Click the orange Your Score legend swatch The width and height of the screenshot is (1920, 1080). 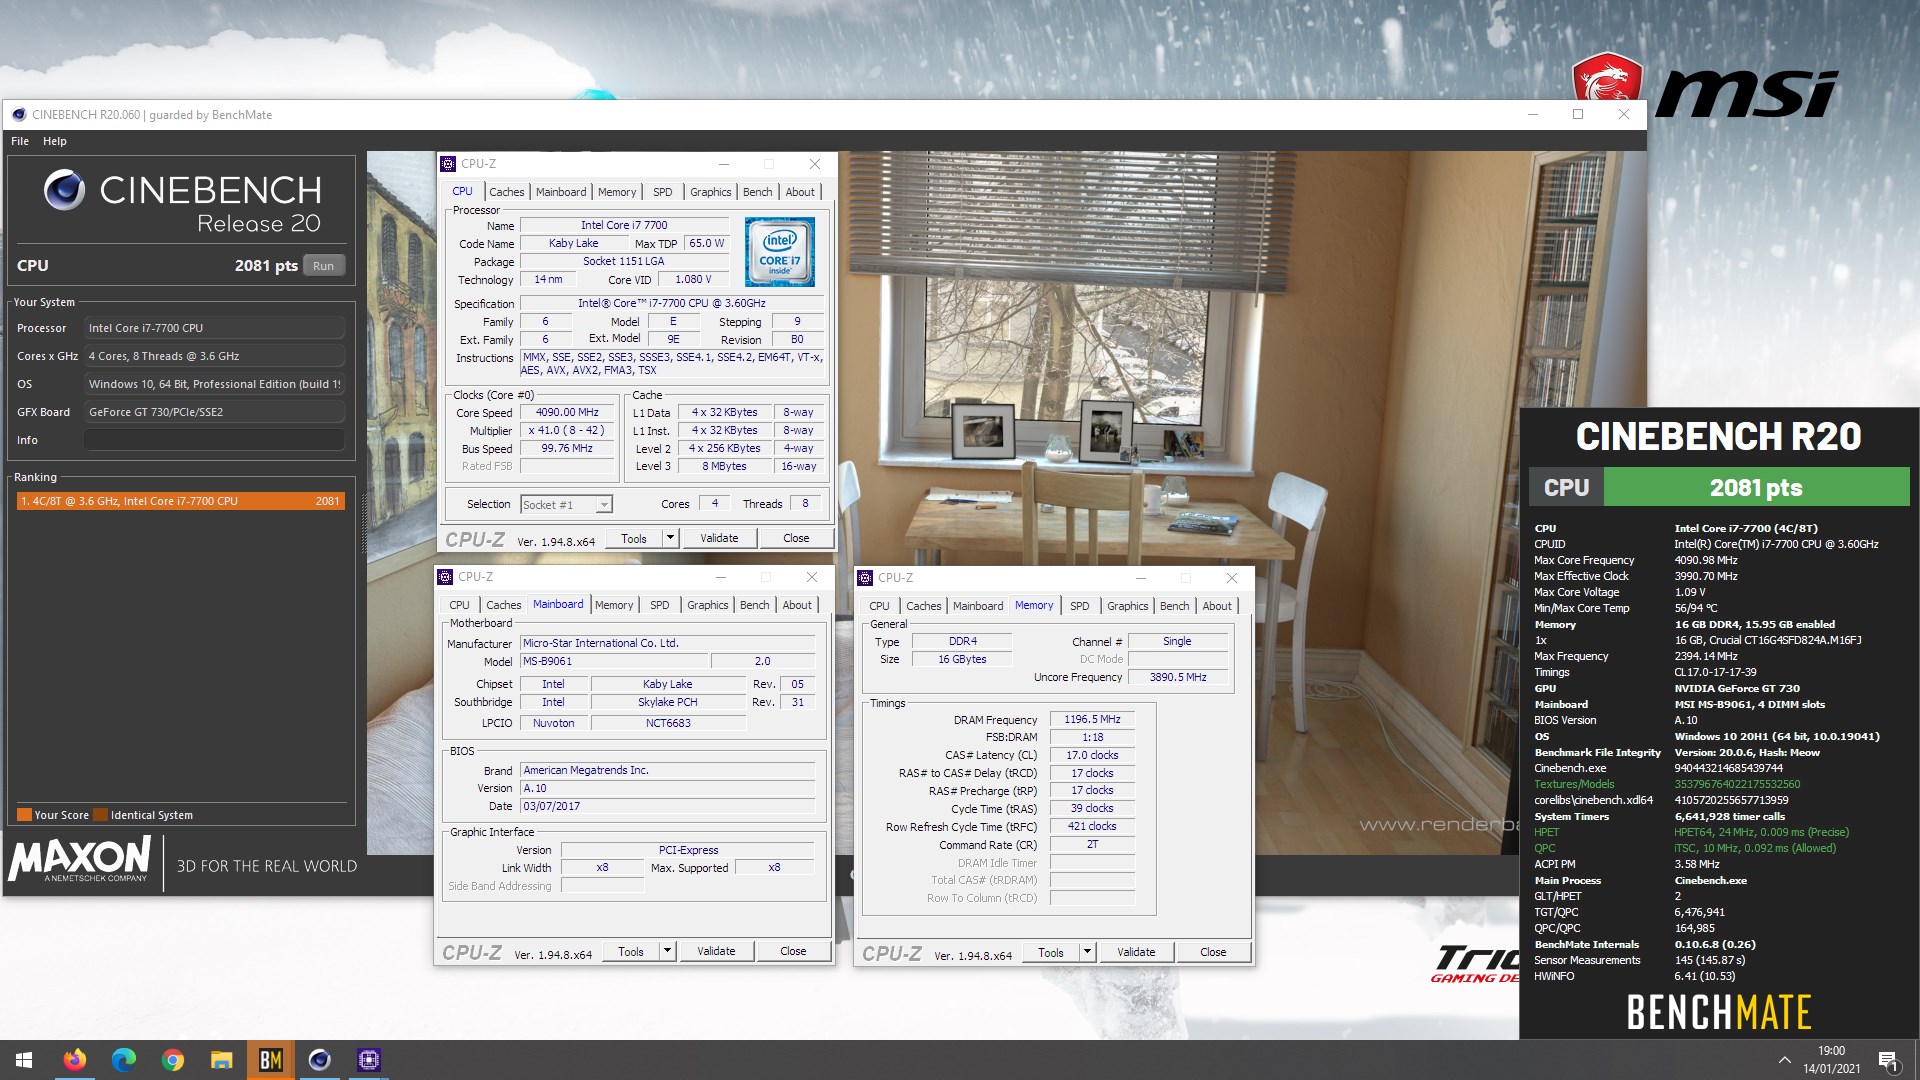pos(24,815)
